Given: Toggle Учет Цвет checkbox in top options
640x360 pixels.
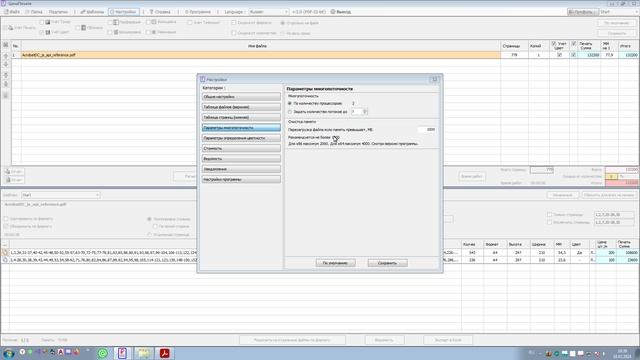Looking at the screenshot, I should (42, 32).
